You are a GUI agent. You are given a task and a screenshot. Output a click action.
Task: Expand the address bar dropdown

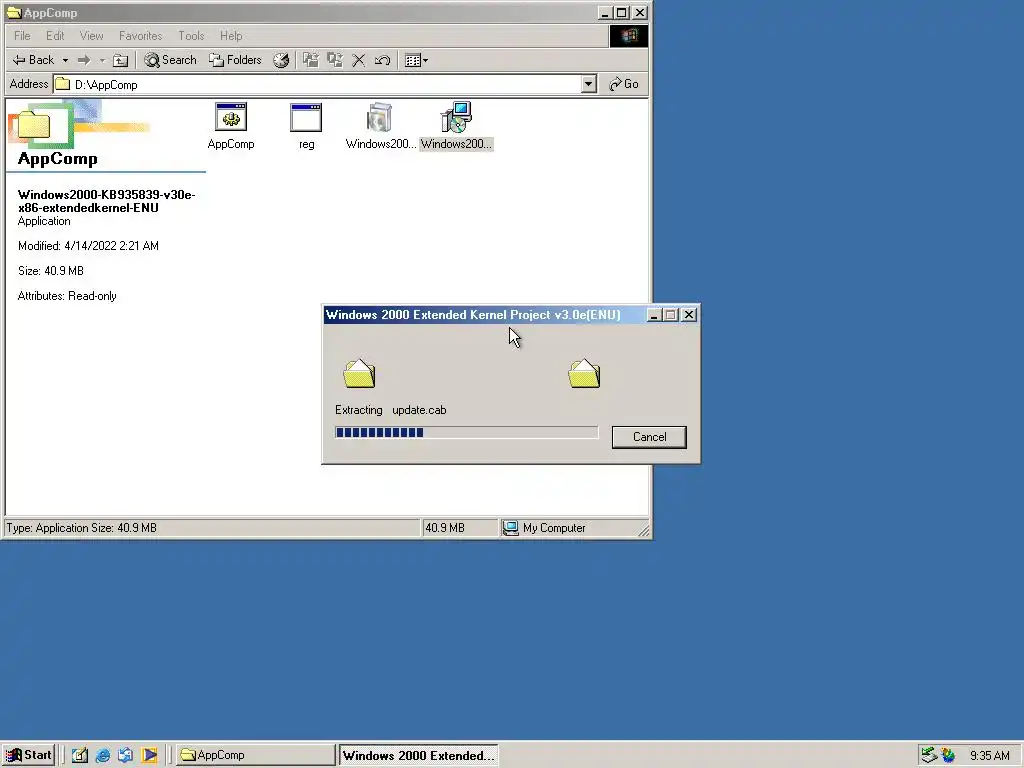pos(589,84)
